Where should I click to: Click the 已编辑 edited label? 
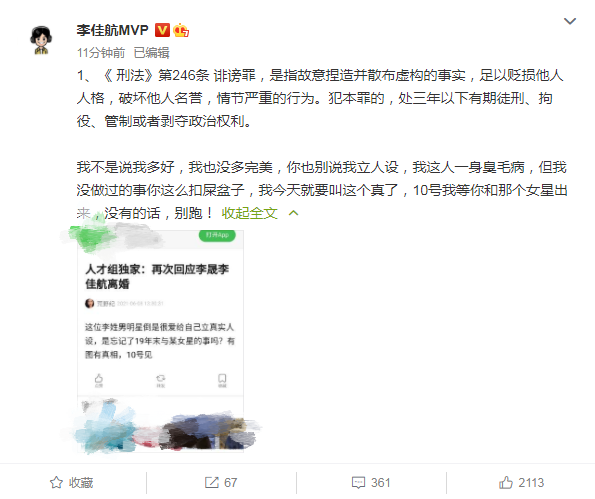[151, 53]
